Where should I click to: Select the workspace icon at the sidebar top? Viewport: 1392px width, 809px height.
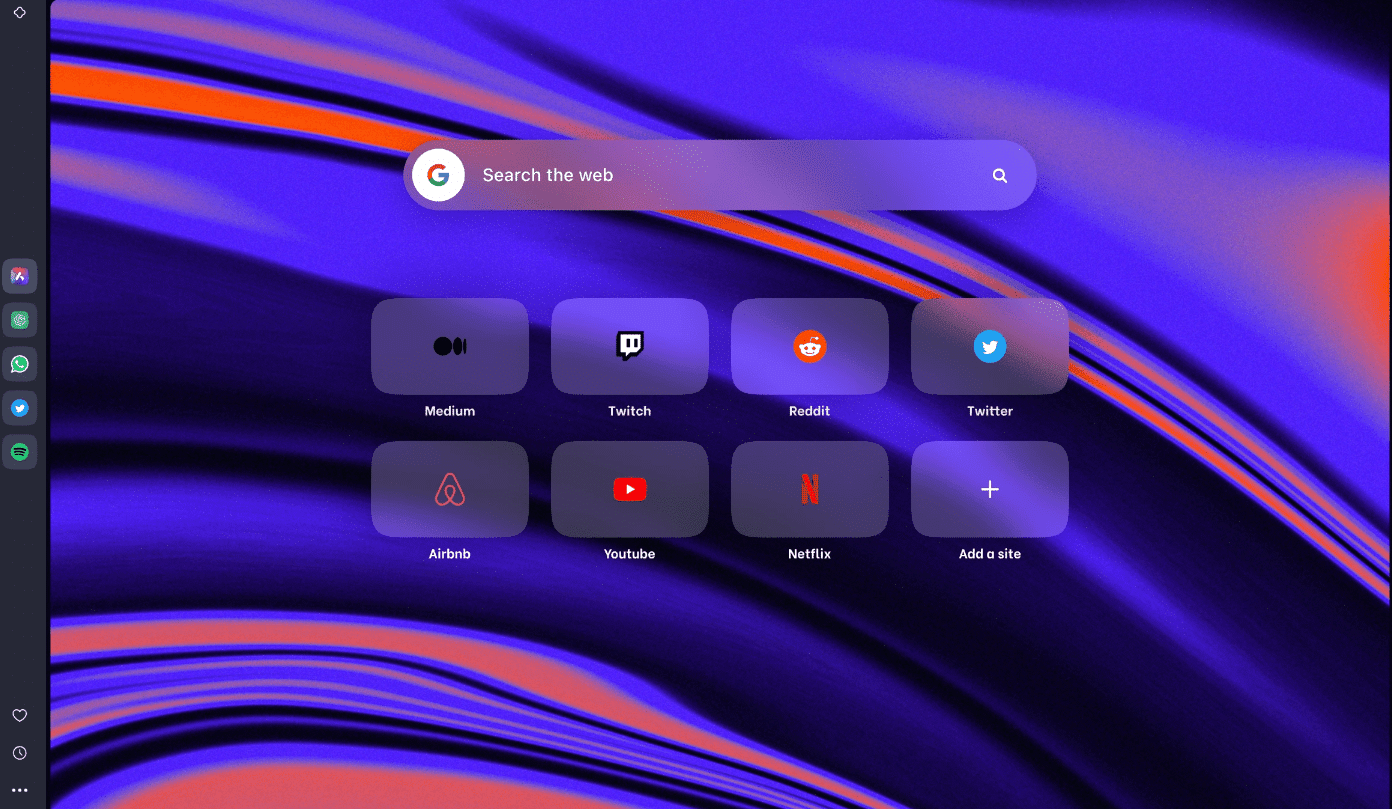point(20,11)
